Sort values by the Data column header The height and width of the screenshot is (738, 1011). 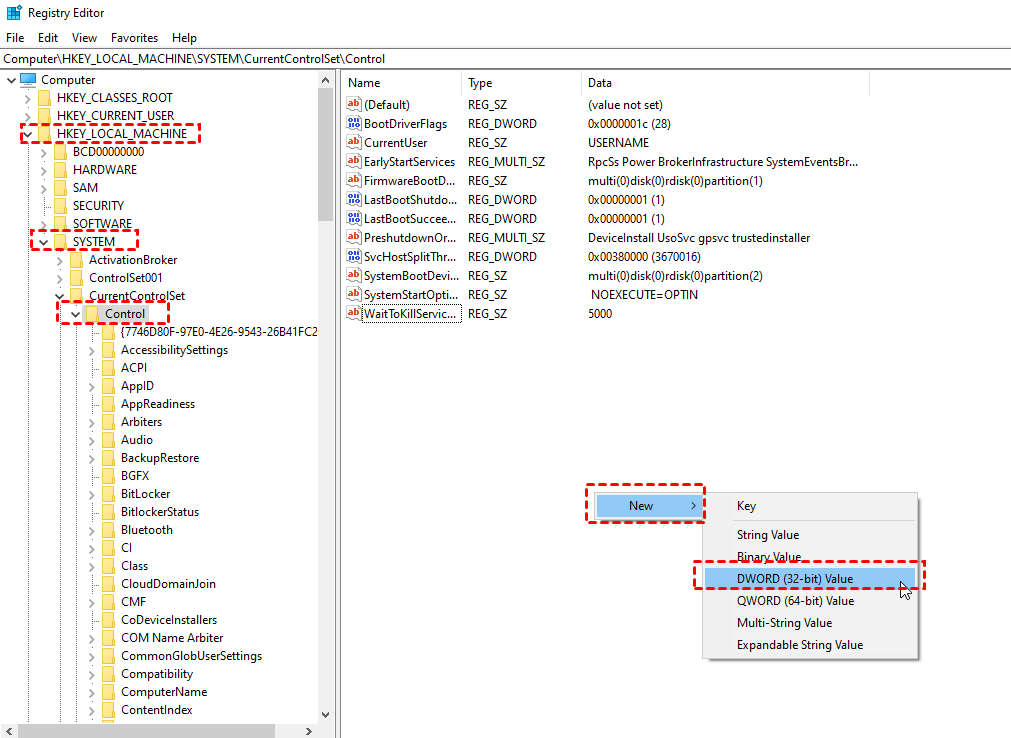pyautogui.click(x=725, y=83)
